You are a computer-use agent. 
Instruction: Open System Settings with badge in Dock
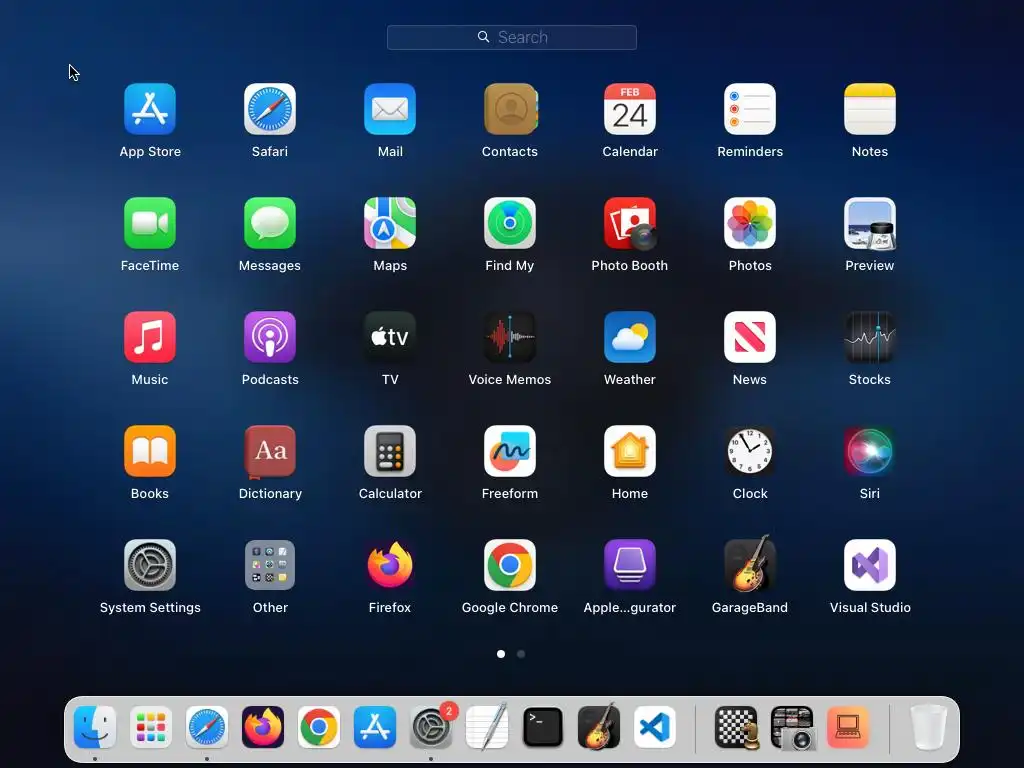431,727
